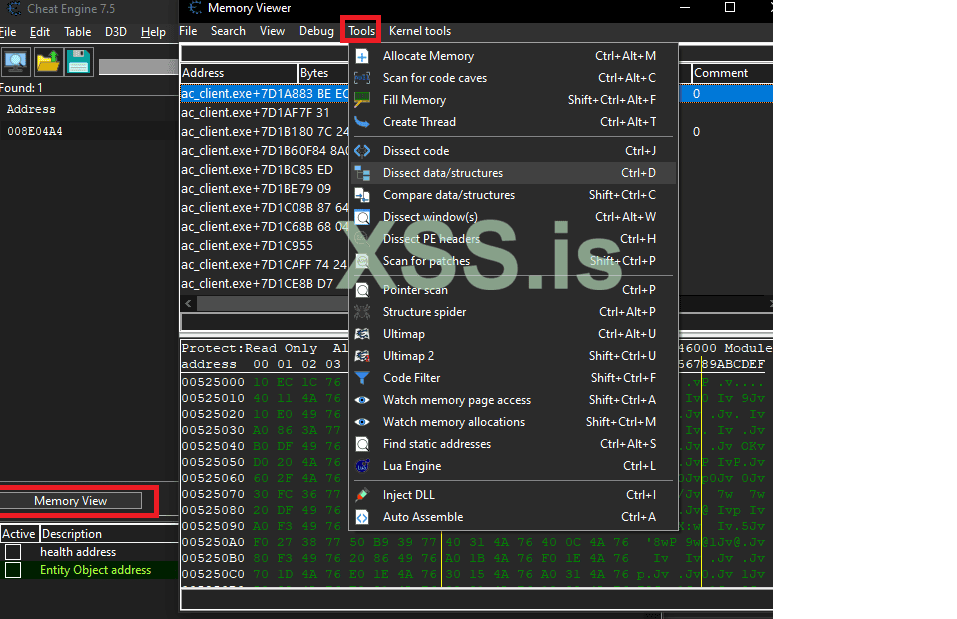Choose Find static addresses menu entry

(x=513, y=444)
